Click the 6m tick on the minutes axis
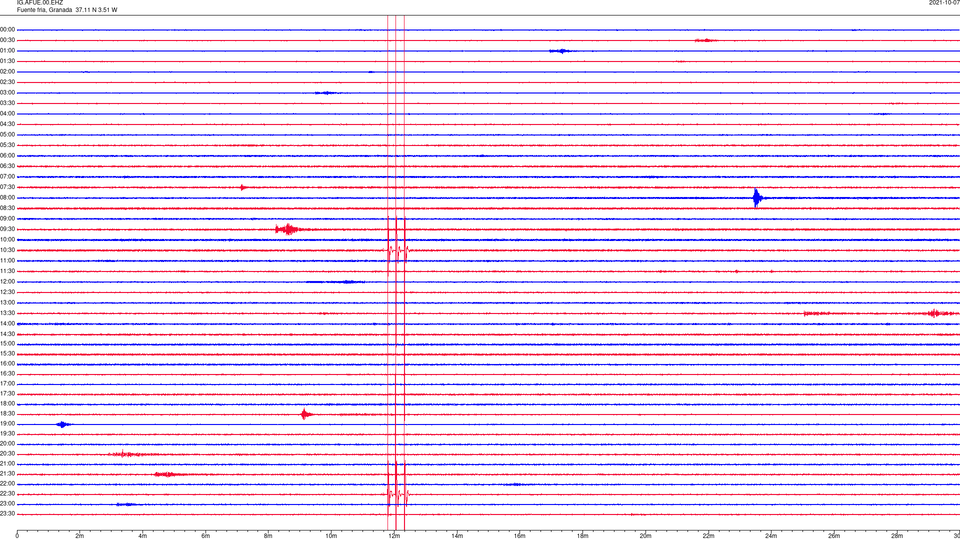The image size is (960, 540). [206, 536]
